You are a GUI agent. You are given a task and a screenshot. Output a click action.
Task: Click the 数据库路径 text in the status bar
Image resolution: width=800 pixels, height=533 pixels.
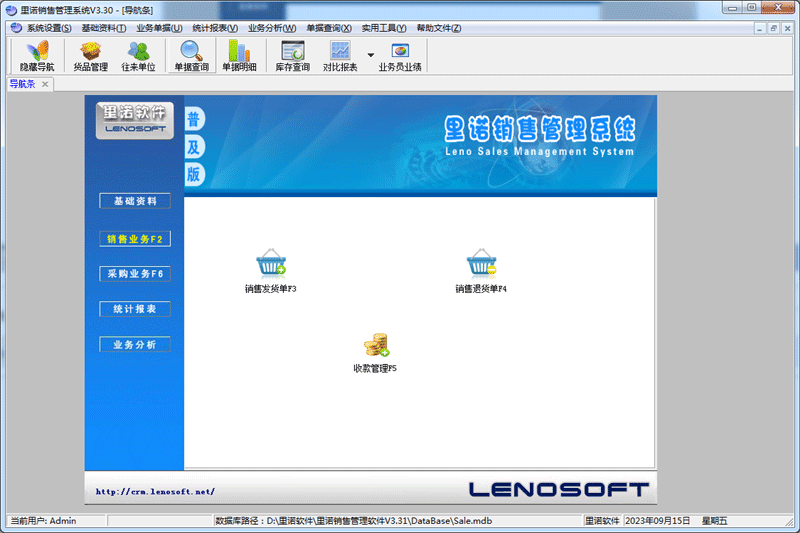tap(354, 521)
